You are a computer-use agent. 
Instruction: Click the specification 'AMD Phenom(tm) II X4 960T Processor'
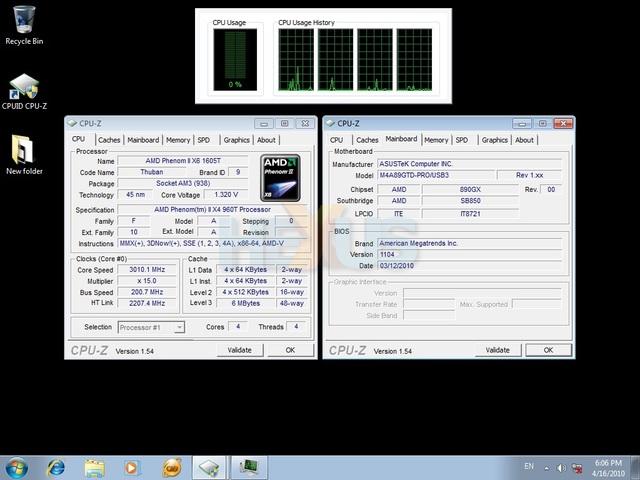click(212, 209)
